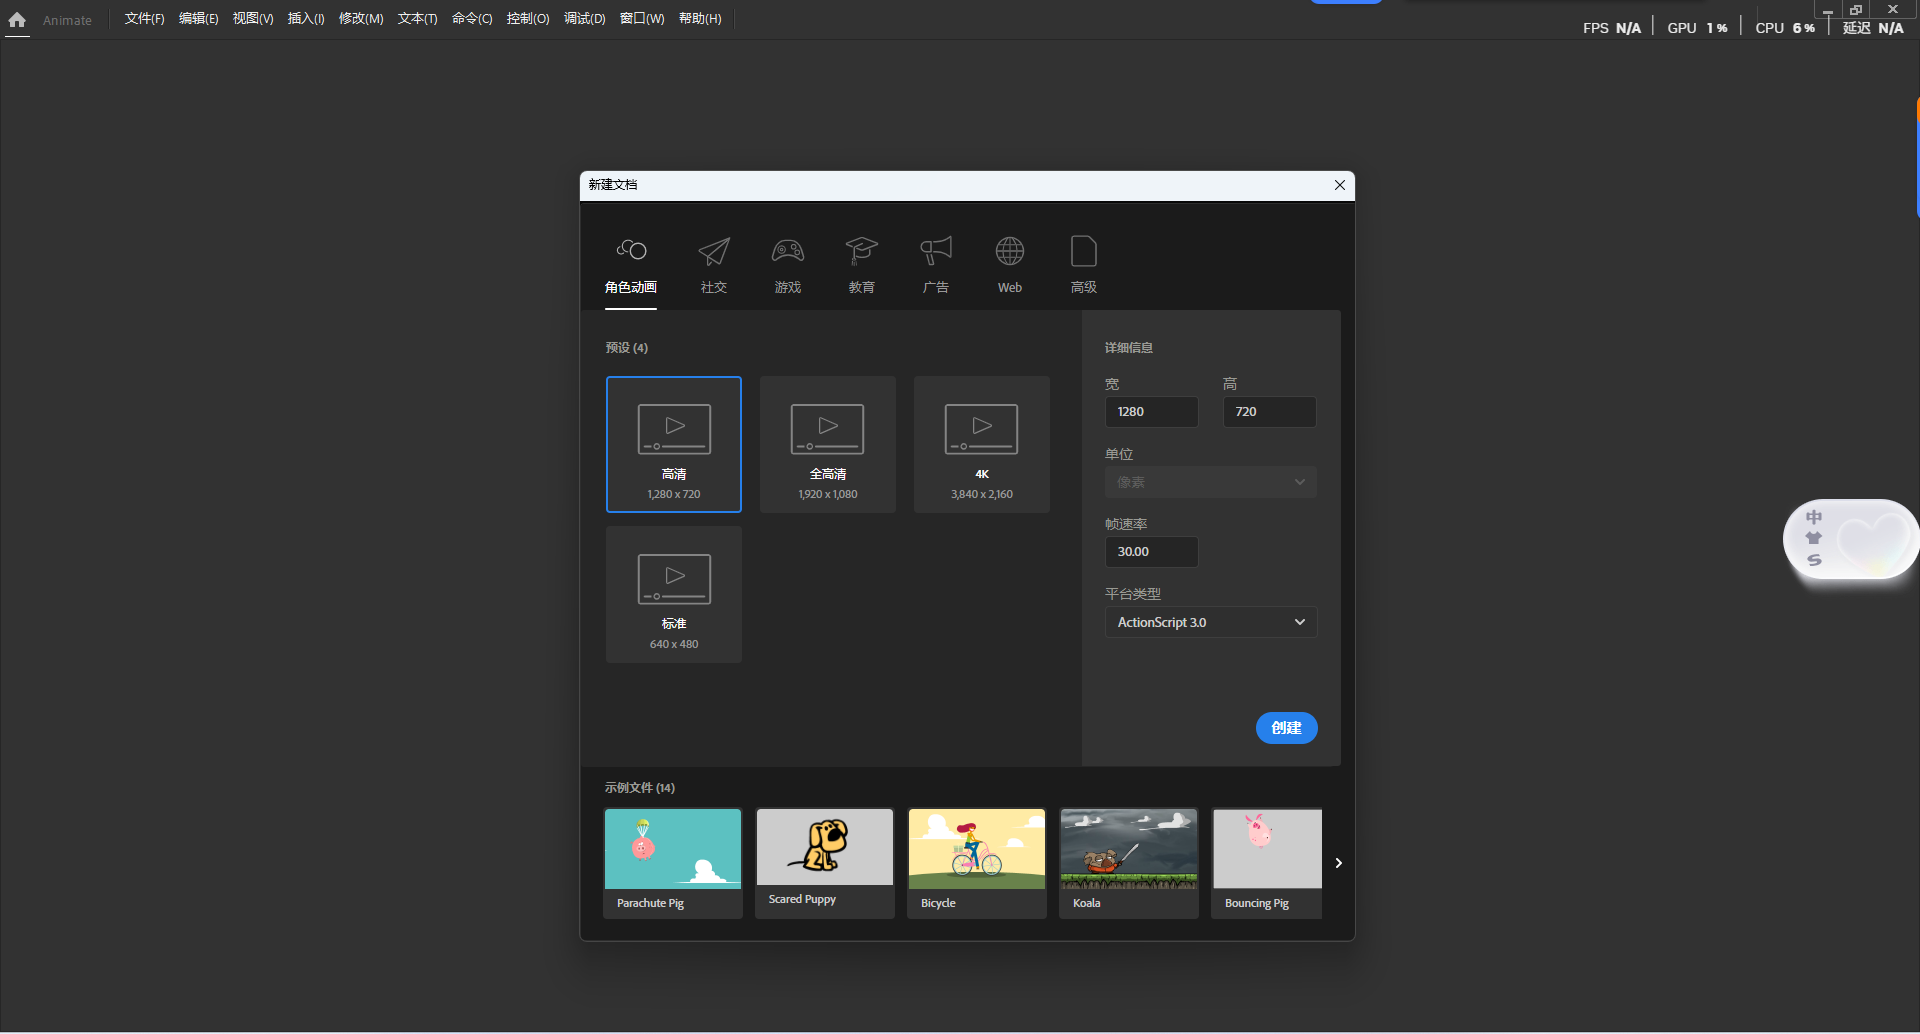1920x1034 pixels.
Task: Select the 全高清 1920x1080 preset
Action: [x=827, y=444]
